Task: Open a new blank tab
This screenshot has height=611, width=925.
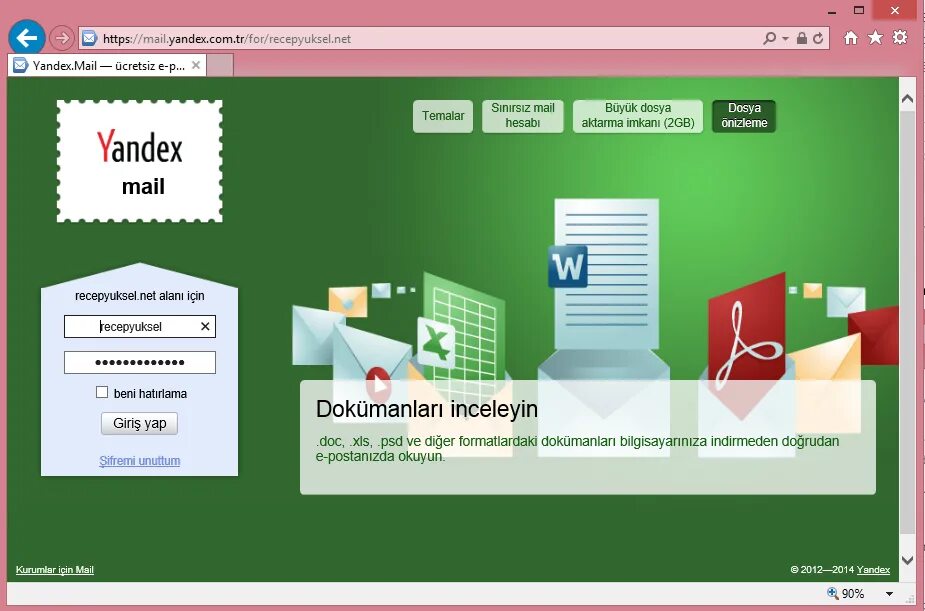Action: point(220,65)
